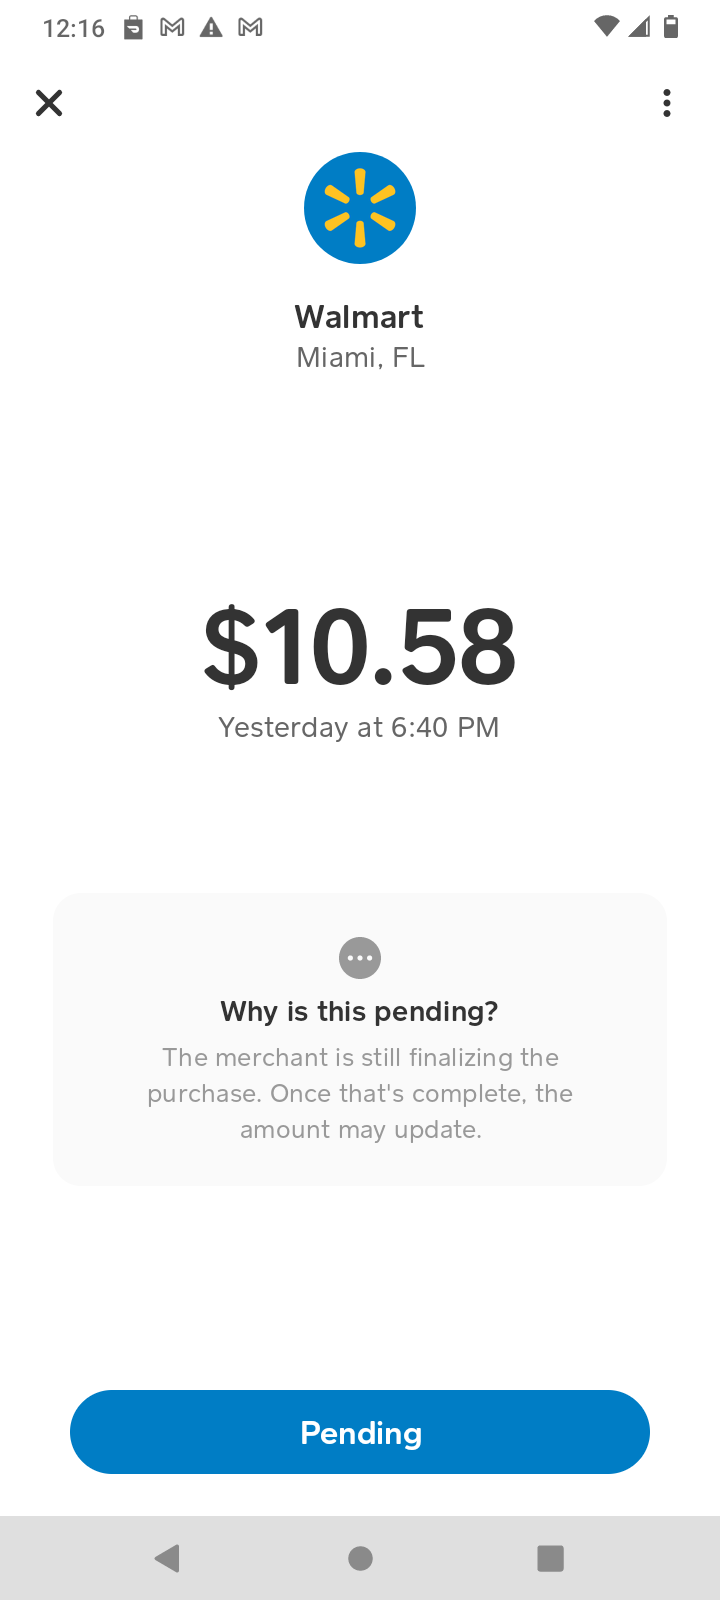
Task: Tap the Walmart spark logo avatar
Action: tap(360, 208)
